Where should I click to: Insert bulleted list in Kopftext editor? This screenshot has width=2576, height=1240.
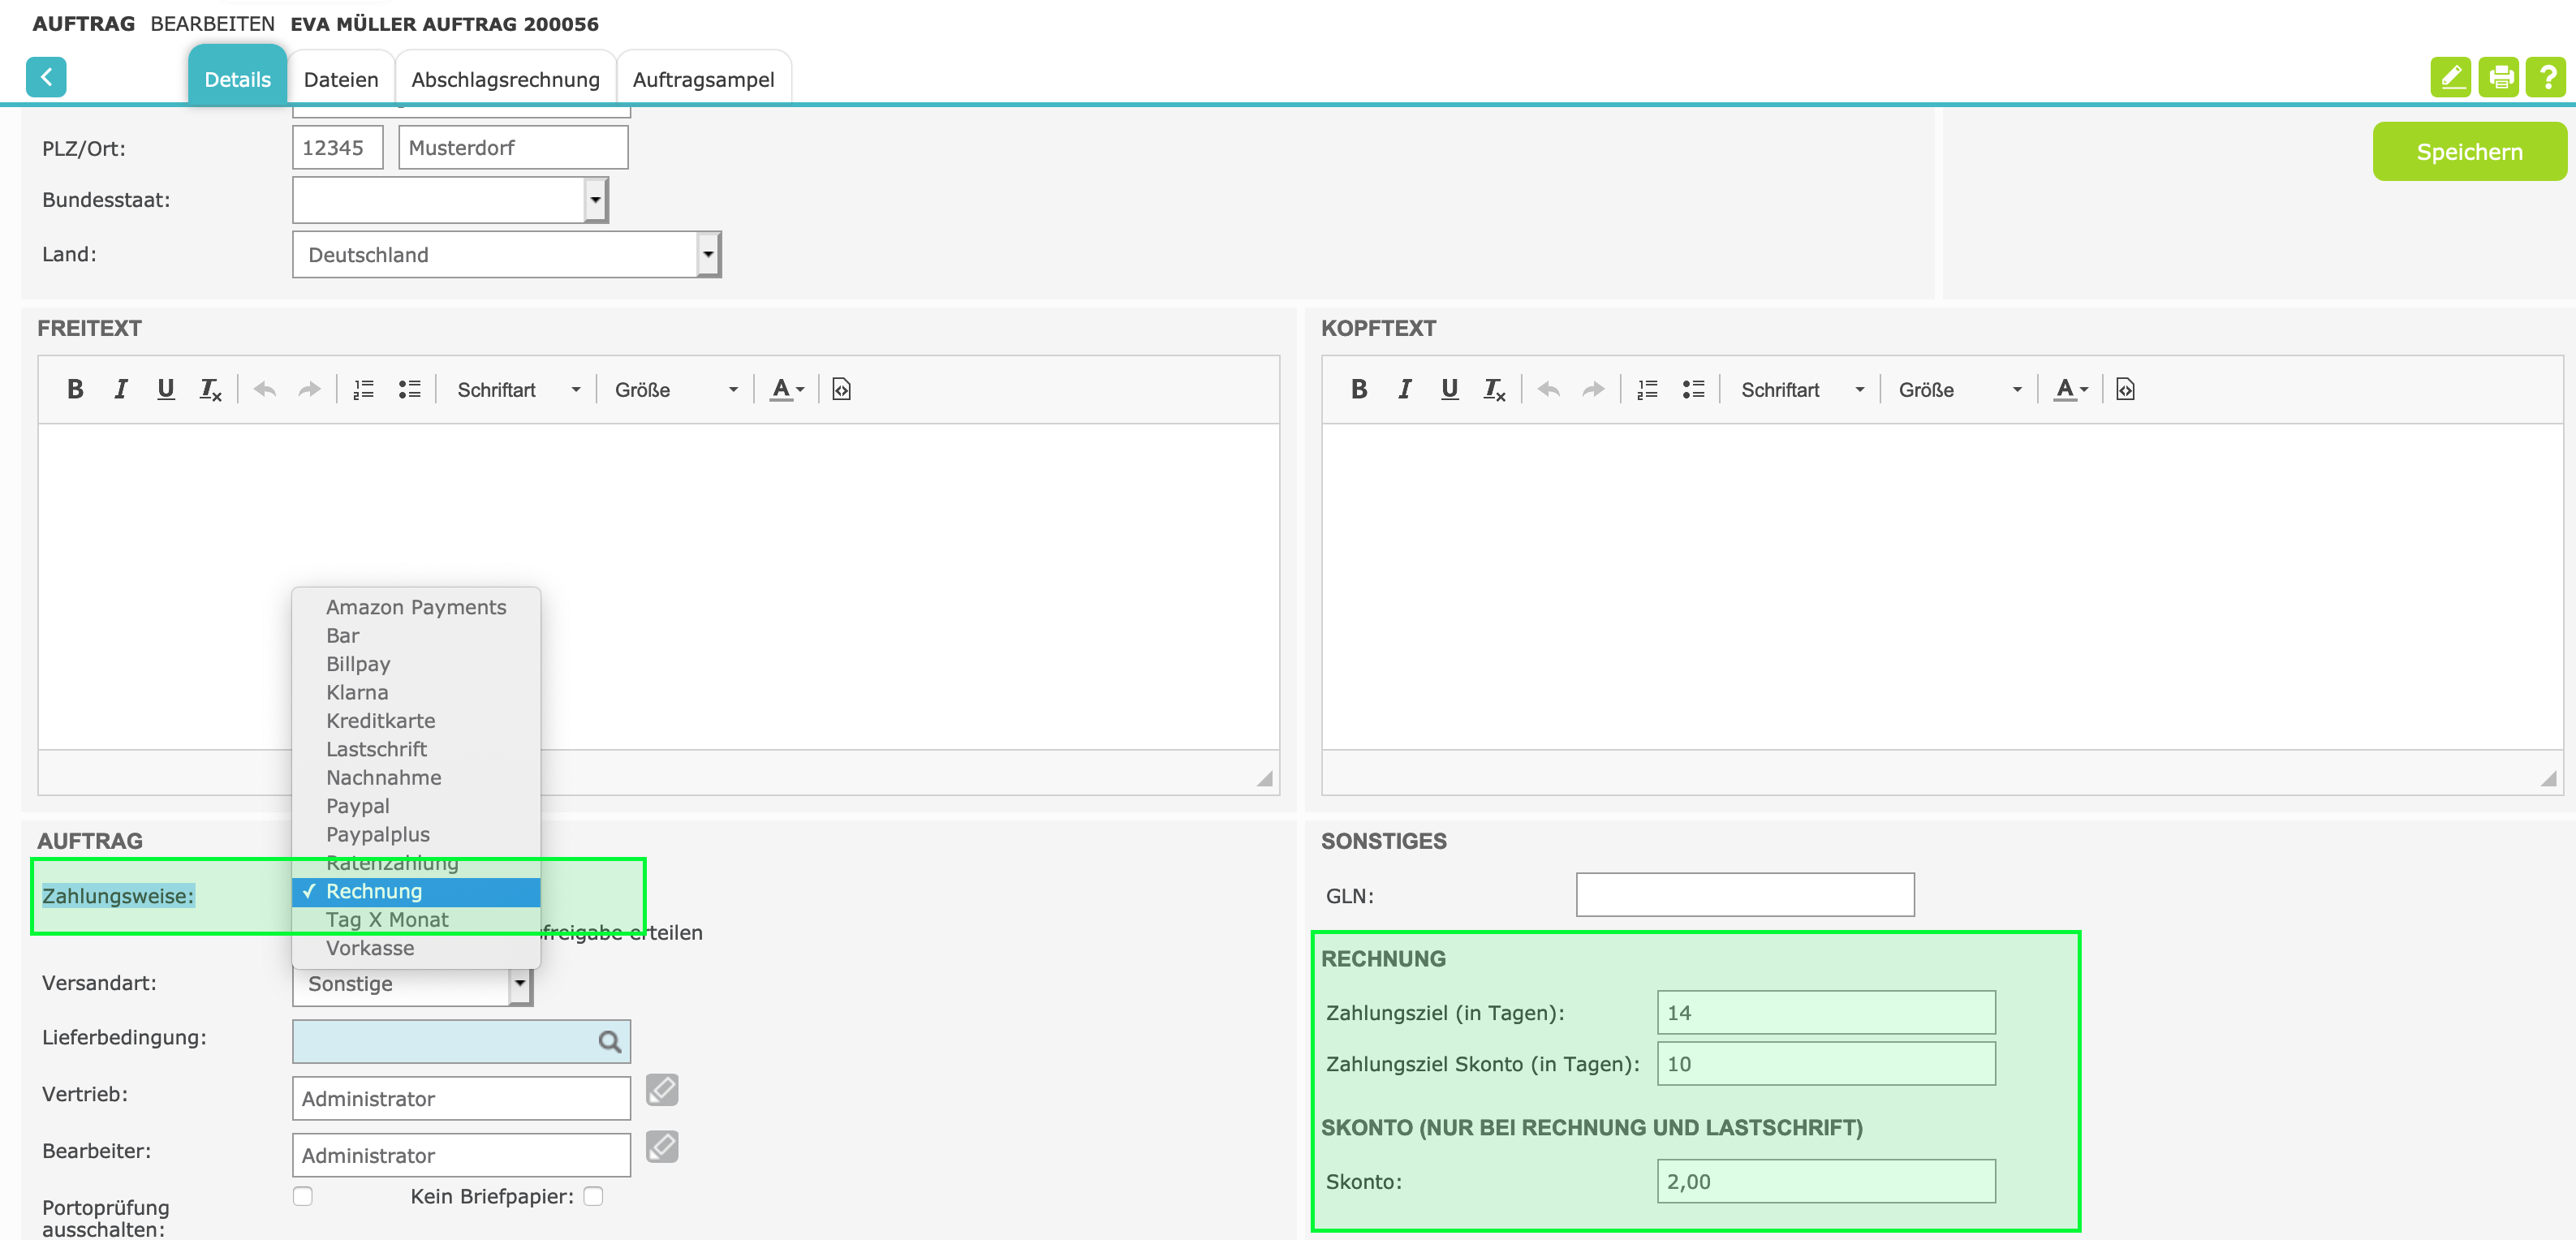coord(1693,389)
